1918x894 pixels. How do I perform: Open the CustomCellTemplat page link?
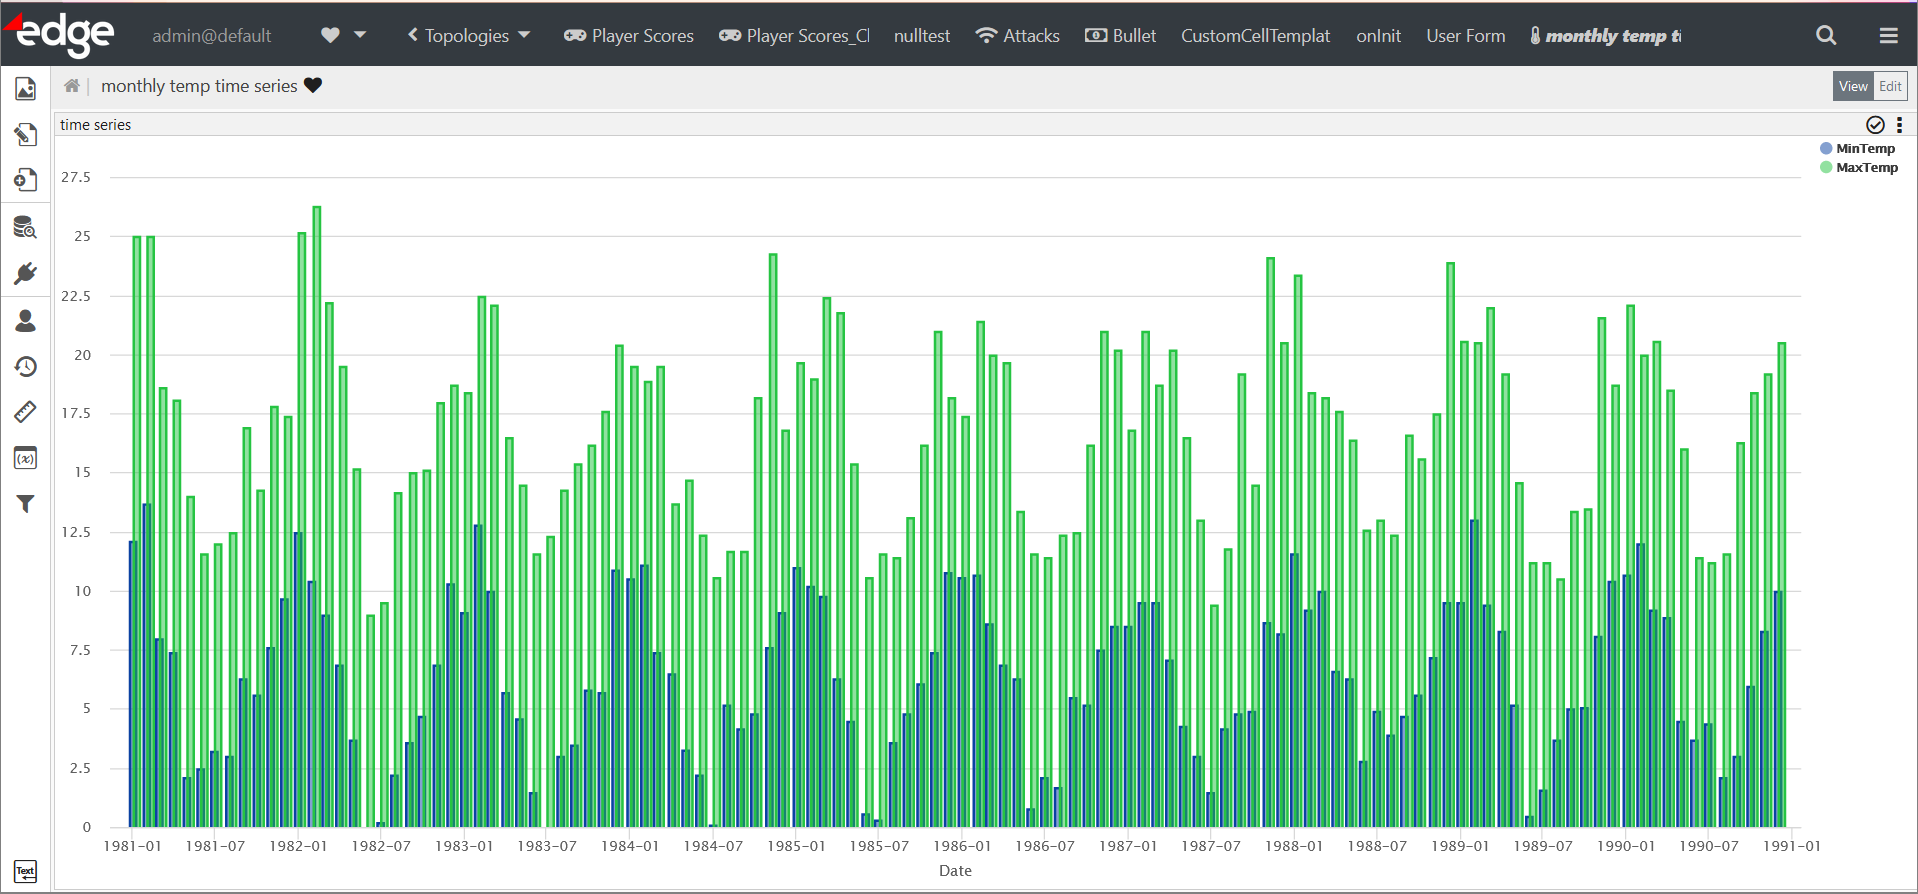1256,36
